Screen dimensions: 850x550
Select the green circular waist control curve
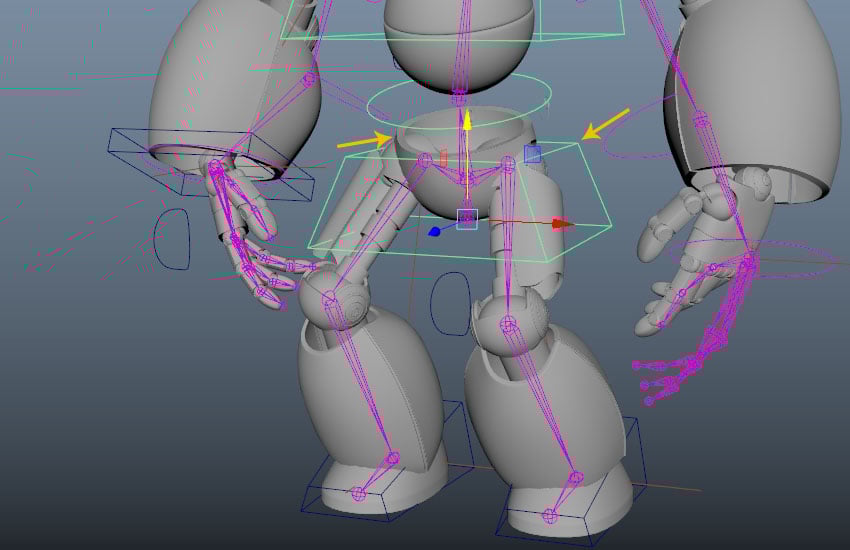[459, 101]
